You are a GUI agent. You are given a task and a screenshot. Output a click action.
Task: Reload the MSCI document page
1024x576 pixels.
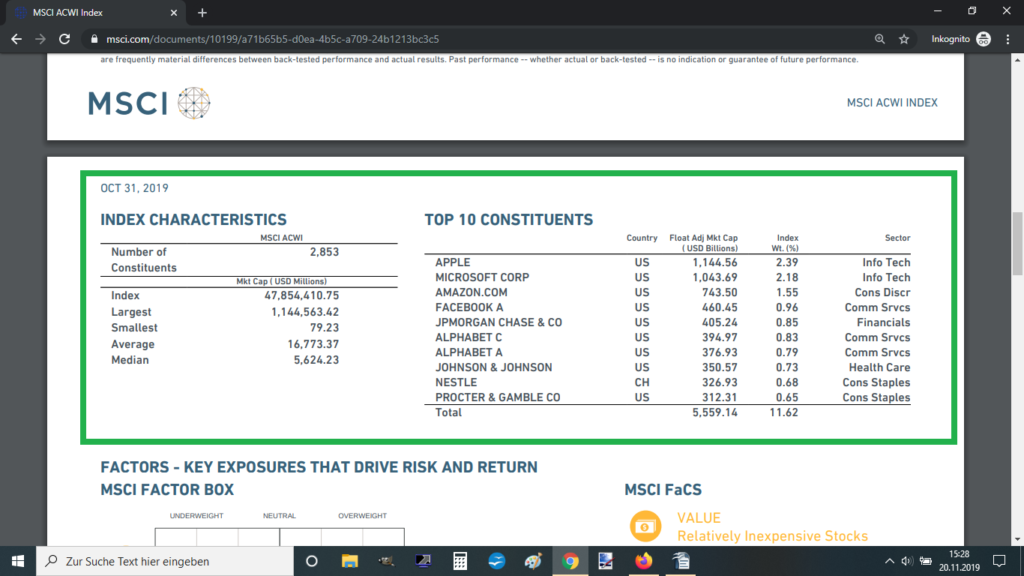coord(64,39)
